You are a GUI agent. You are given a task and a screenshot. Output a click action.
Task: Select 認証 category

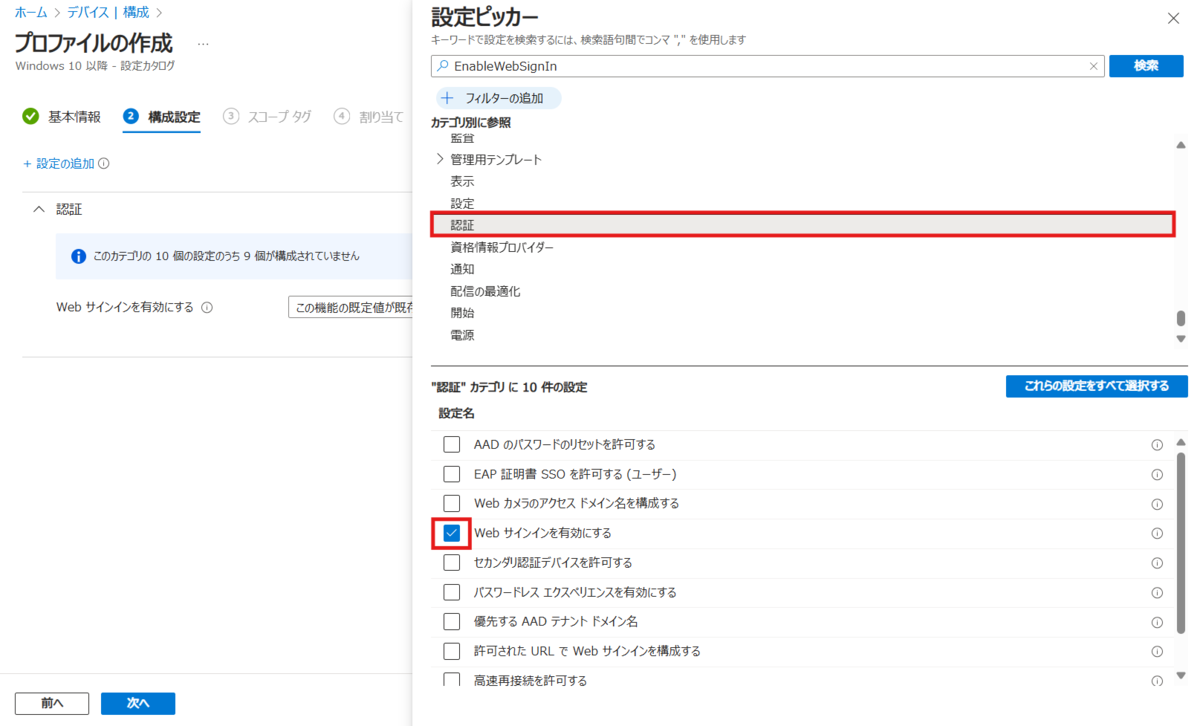pos(803,225)
